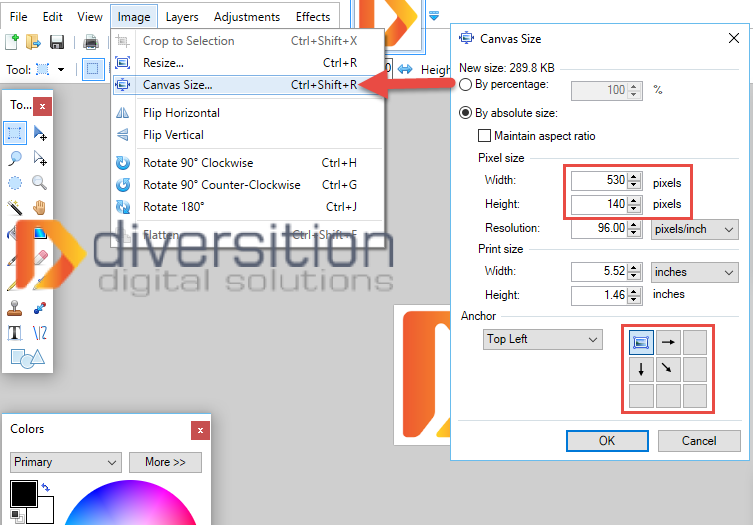Open the Effects menu
The image size is (753, 525).
[313, 17]
